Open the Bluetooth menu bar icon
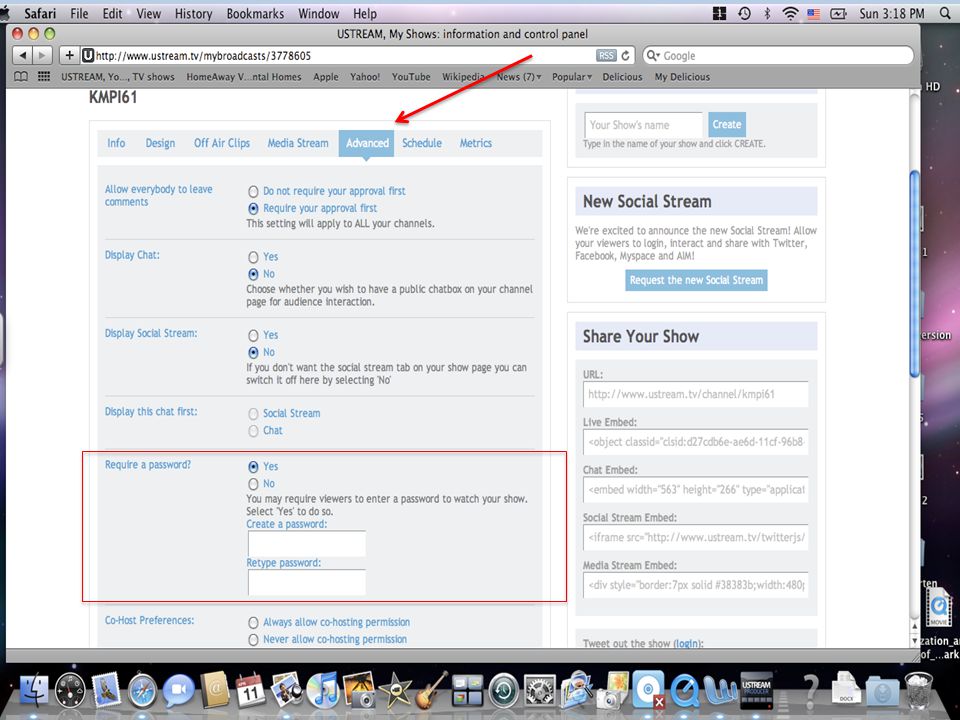This screenshot has width=960, height=720. (x=767, y=13)
